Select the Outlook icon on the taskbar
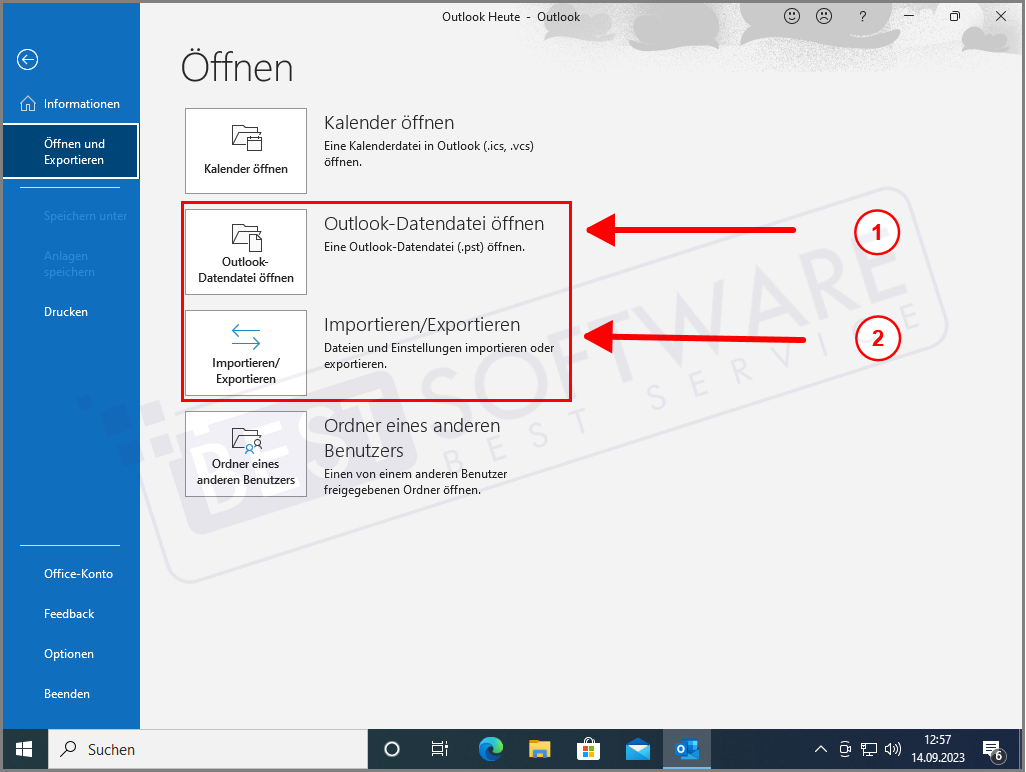Image resolution: width=1026 pixels, height=772 pixels. [x=686, y=749]
